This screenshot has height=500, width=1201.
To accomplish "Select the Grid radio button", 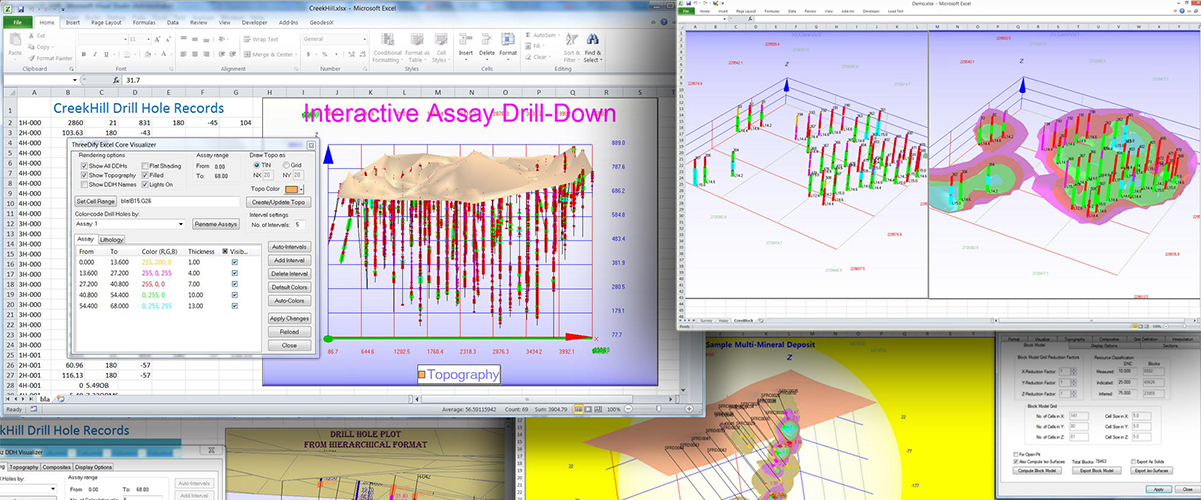I will (286, 165).
